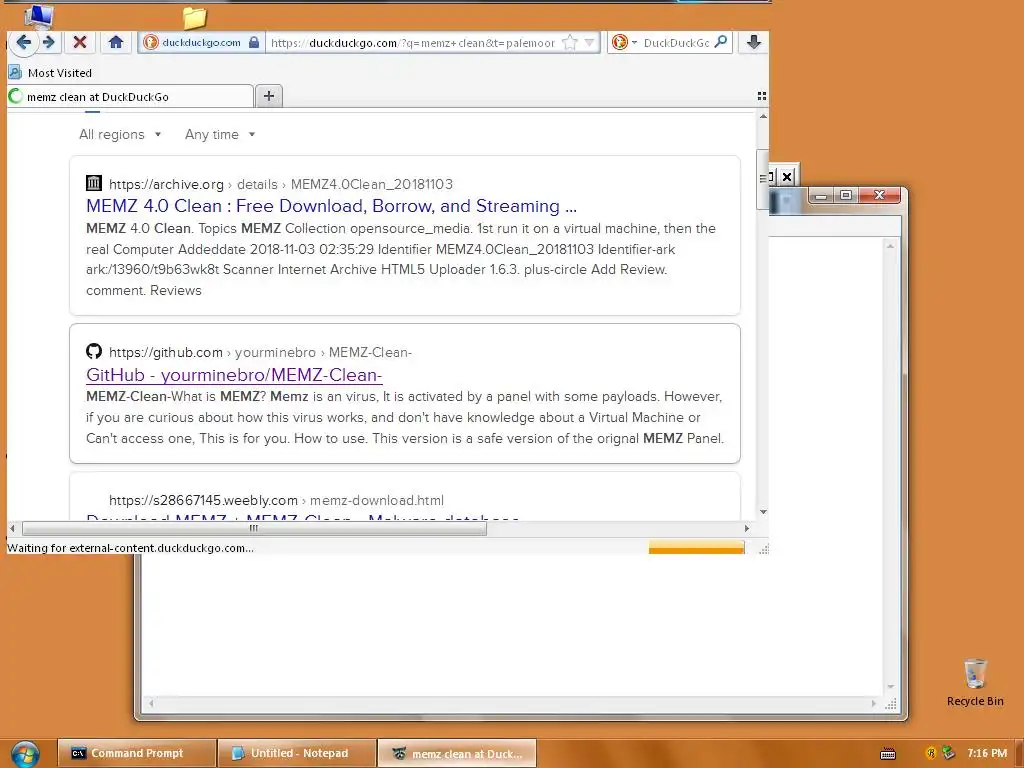Image resolution: width=1024 pixels, height=768 pixels.
Task: Click the Notepad horizontal scrollbar left arrow
Action: point(151,703)
